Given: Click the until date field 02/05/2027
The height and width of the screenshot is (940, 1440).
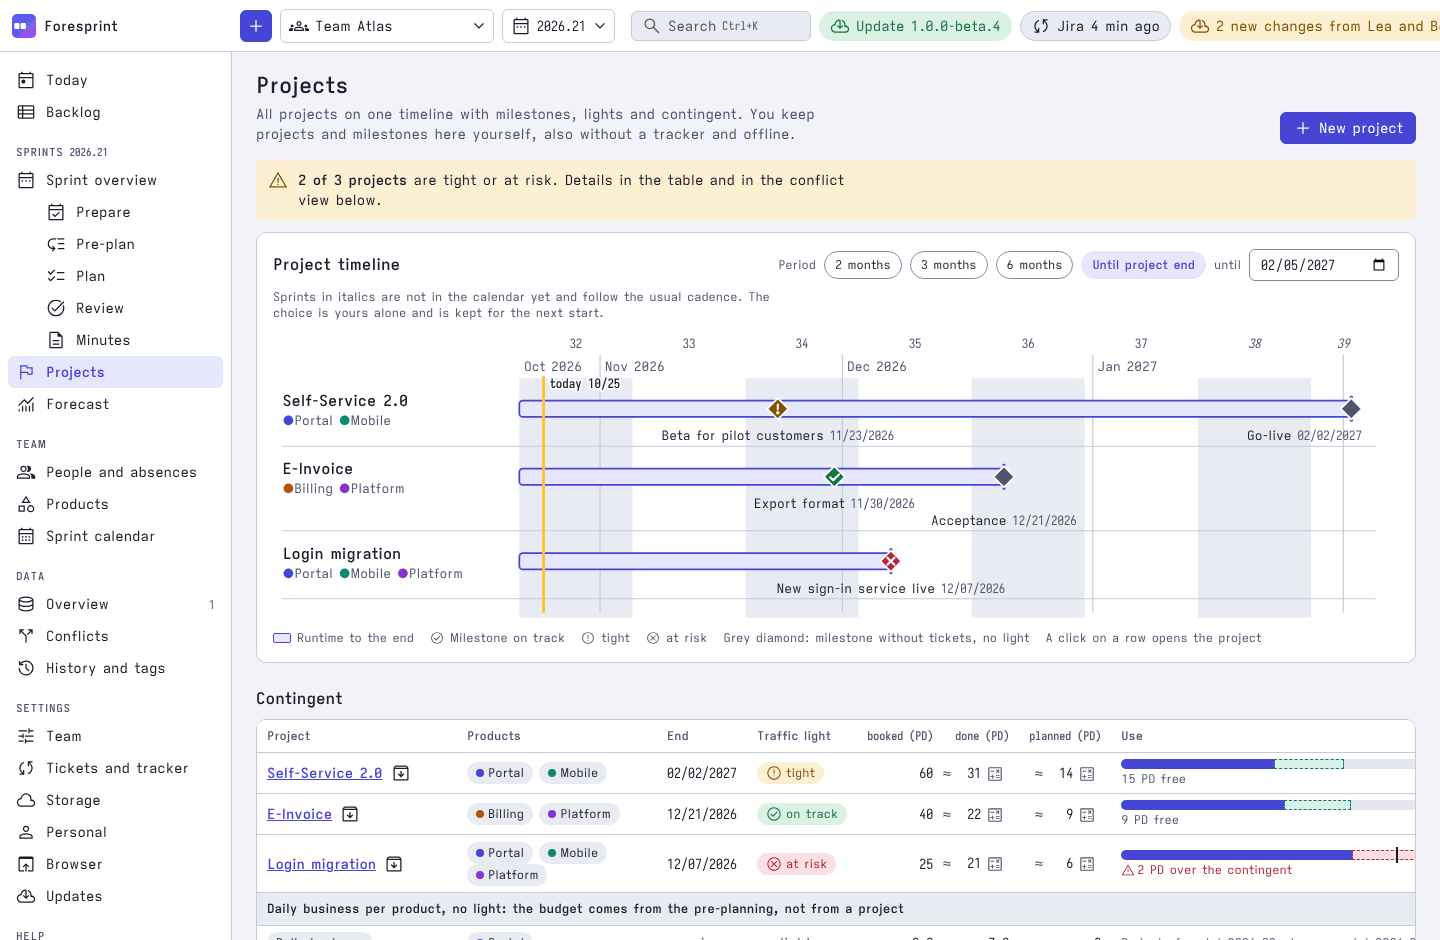Looking at the screenshot, I should click(1323, 265).
